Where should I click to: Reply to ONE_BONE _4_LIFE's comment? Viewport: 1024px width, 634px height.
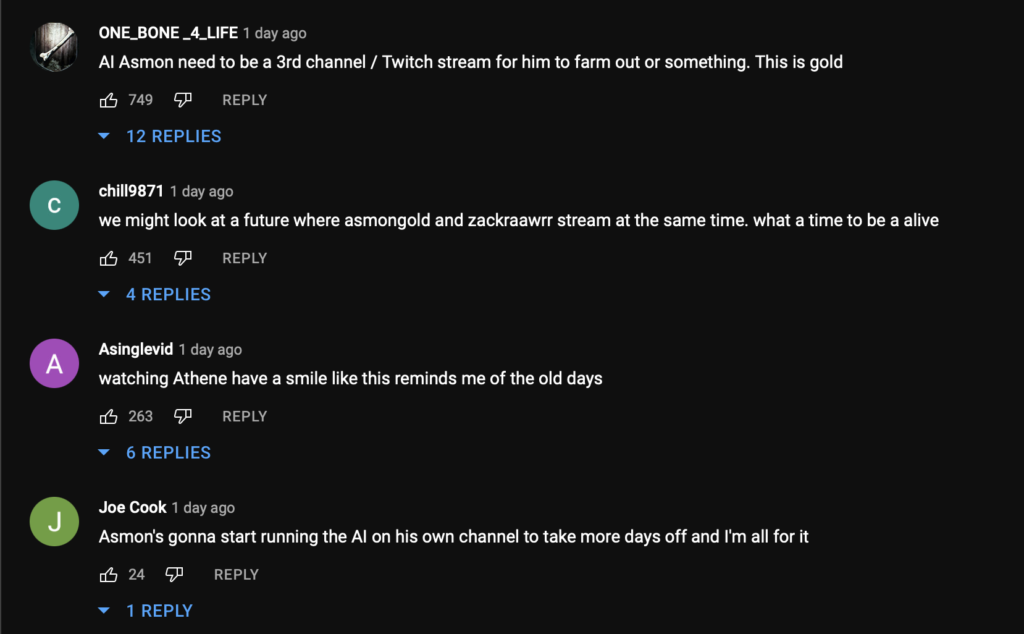pos(244,99)
